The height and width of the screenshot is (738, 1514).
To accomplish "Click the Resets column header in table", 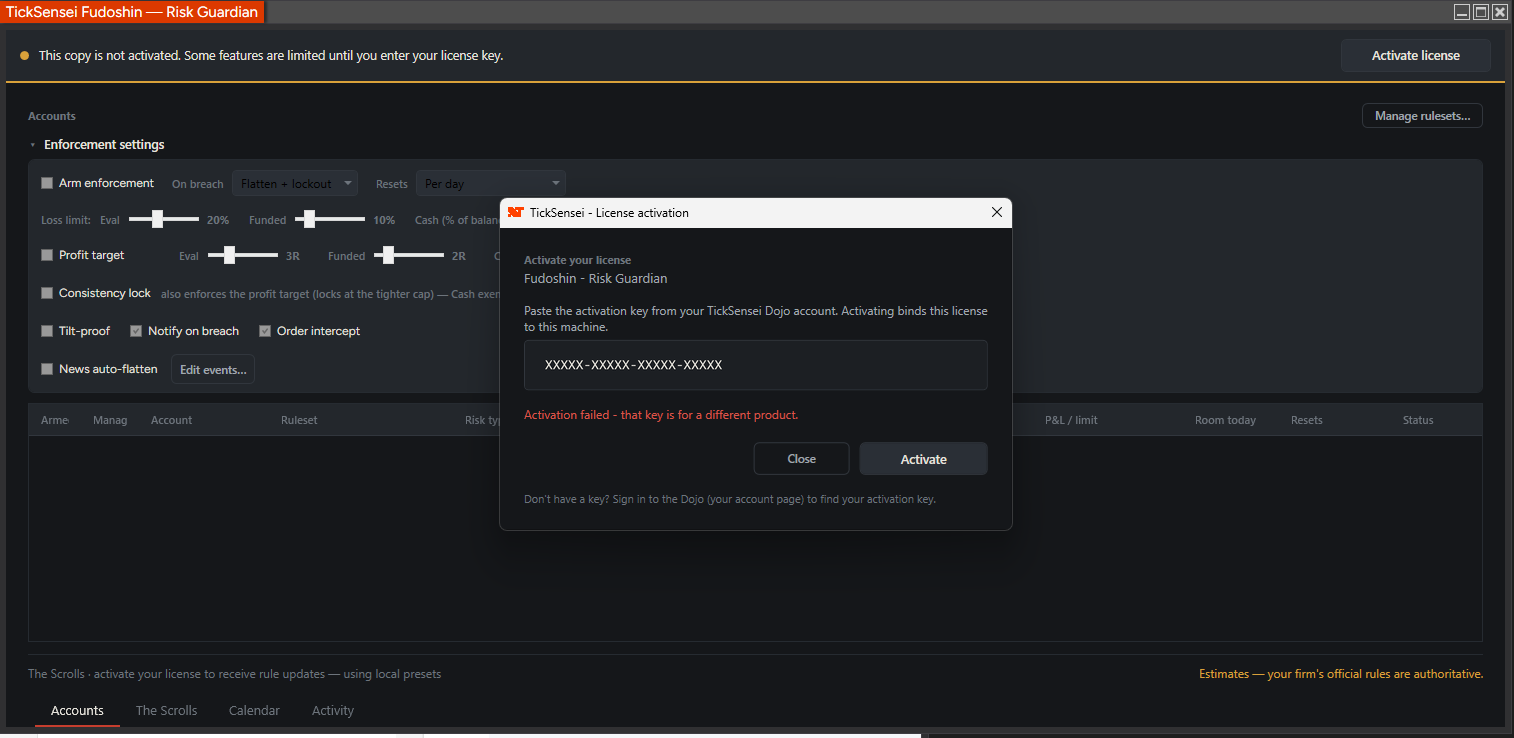I will [x=1306, y=420].
